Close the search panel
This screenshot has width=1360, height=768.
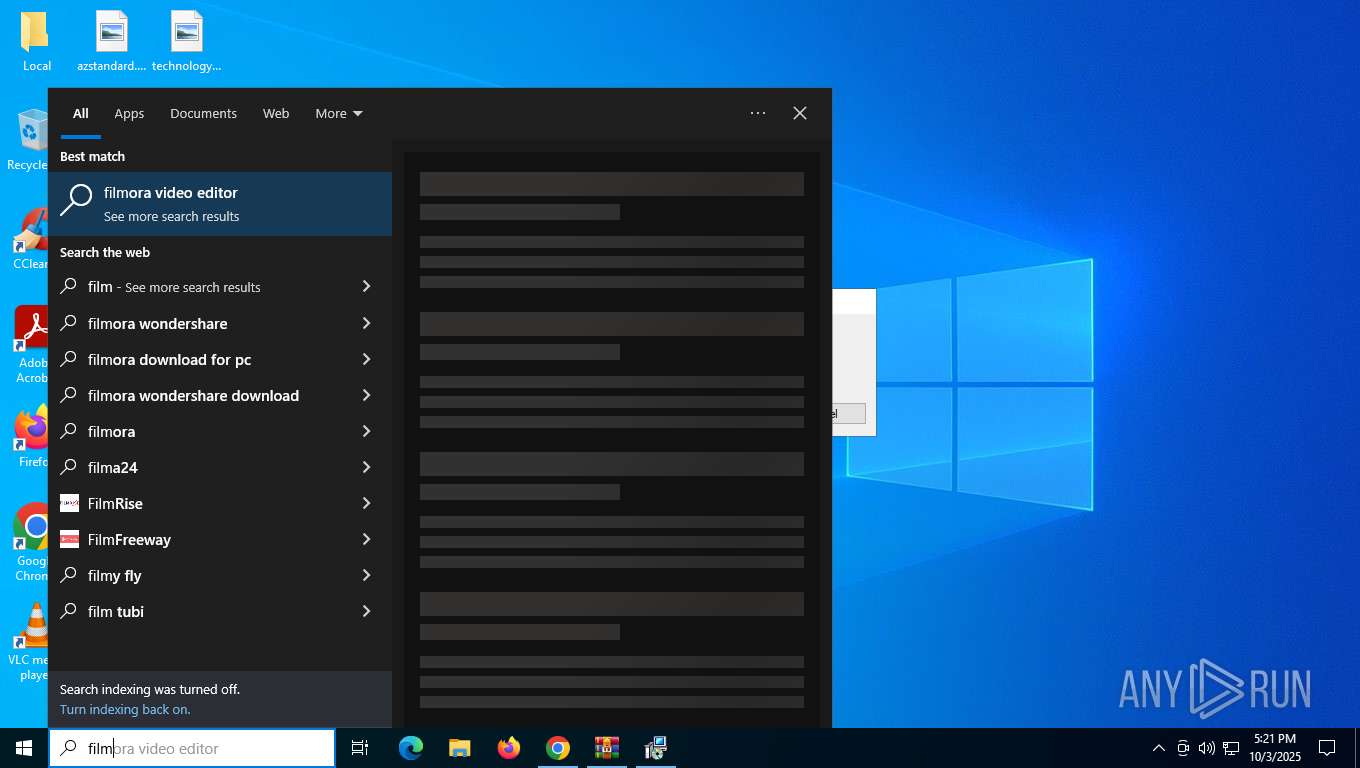tap(800, 113)
